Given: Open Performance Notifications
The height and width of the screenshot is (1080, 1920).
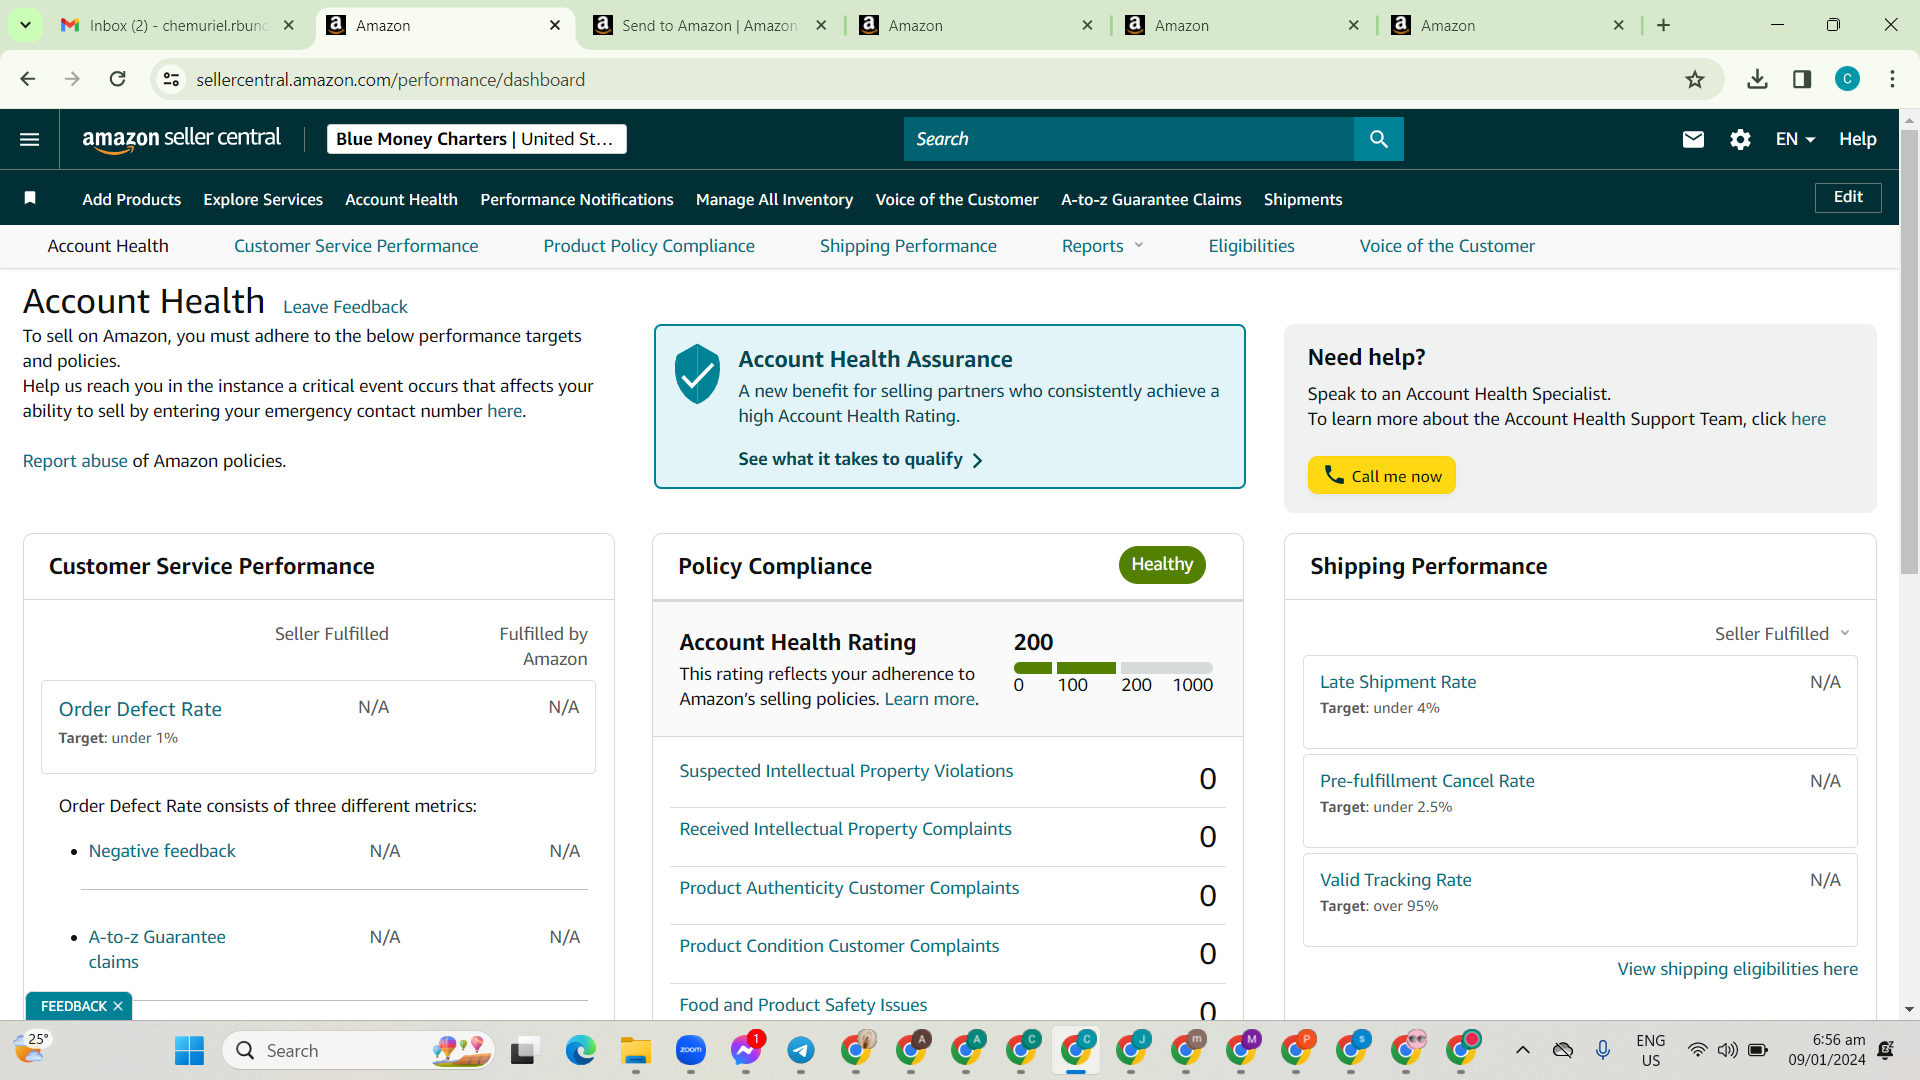Looking at the screenshot, I should (x=577, y=199).
